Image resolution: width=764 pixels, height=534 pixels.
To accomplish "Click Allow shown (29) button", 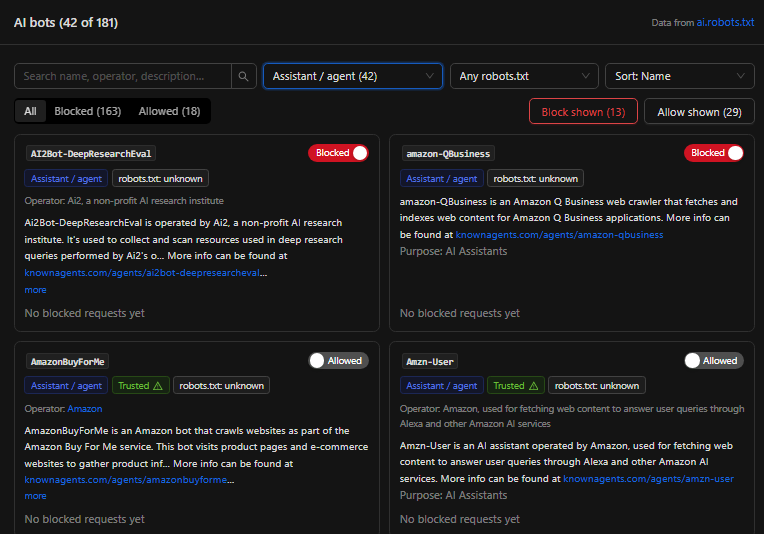I will pos(699,112).
